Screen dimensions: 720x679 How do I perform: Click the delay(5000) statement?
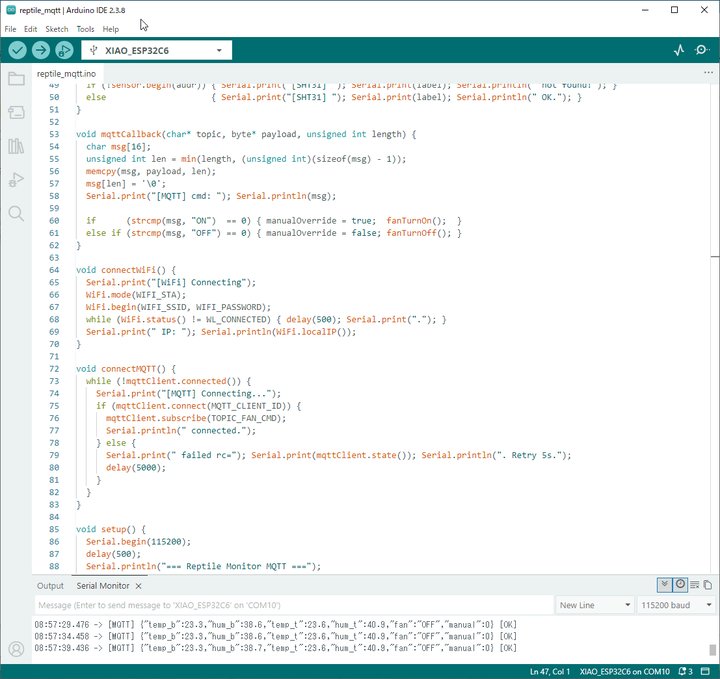coord(136,467)
